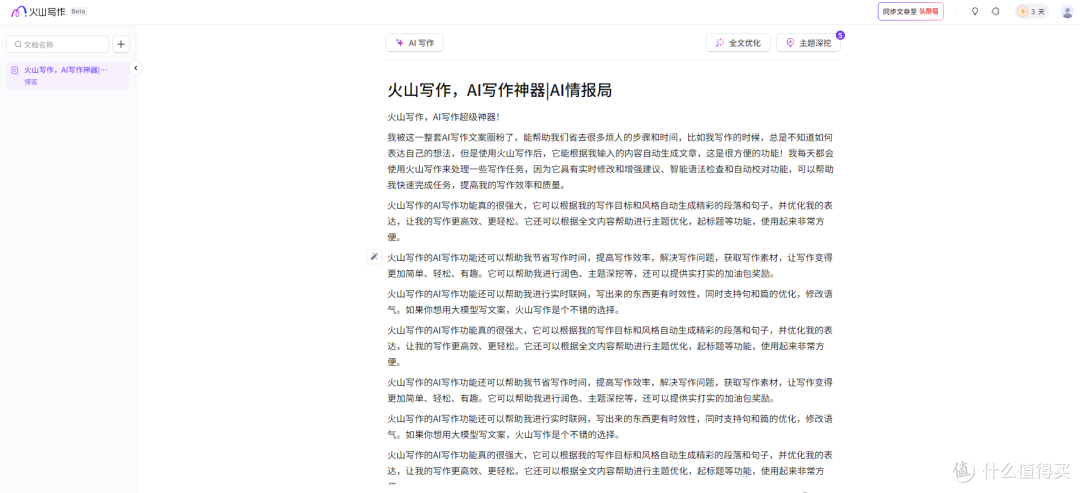This screenshot has width=1080, height=493.
Task: Focus the 文档名称 search field
Action: [x=58, y=44]
